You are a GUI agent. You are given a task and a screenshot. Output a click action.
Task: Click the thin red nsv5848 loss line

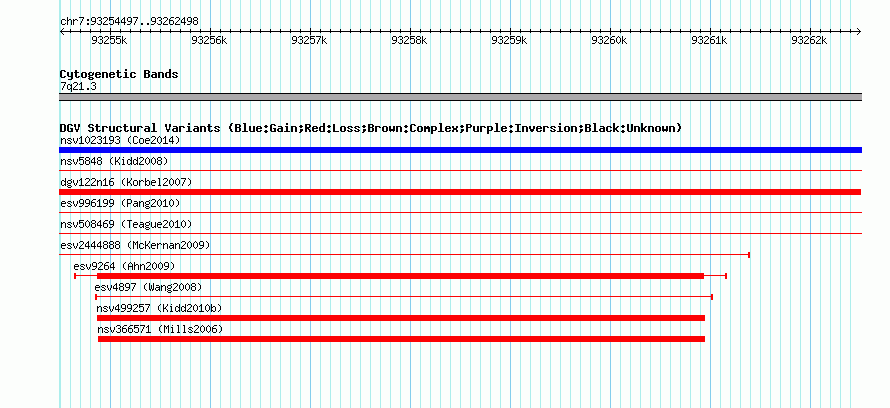point(460,170)
